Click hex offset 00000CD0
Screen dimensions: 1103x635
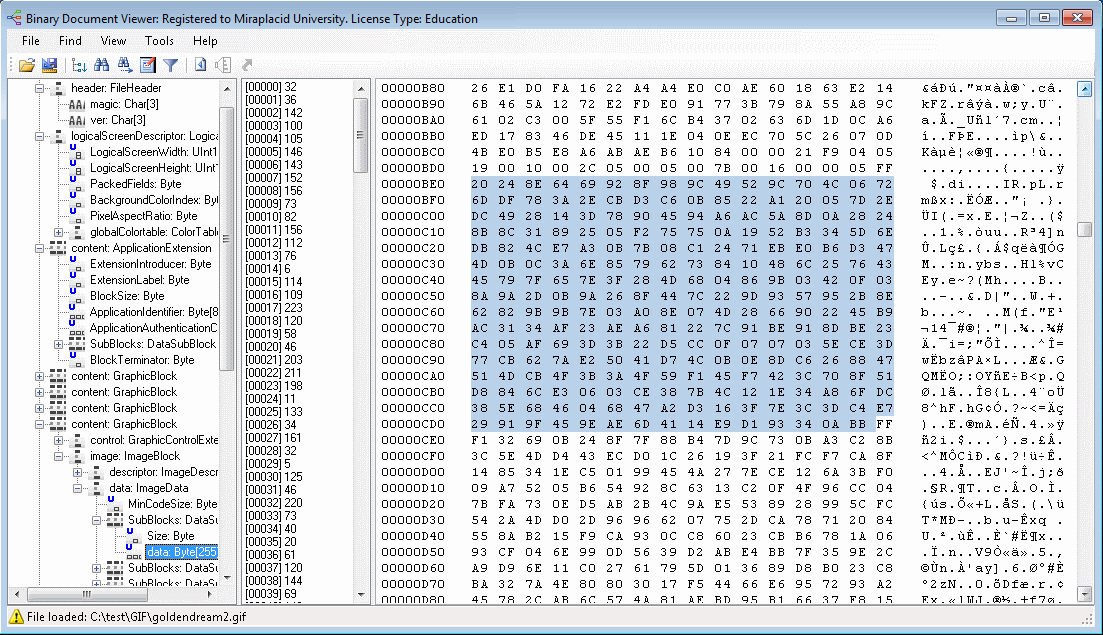[413, 424]
